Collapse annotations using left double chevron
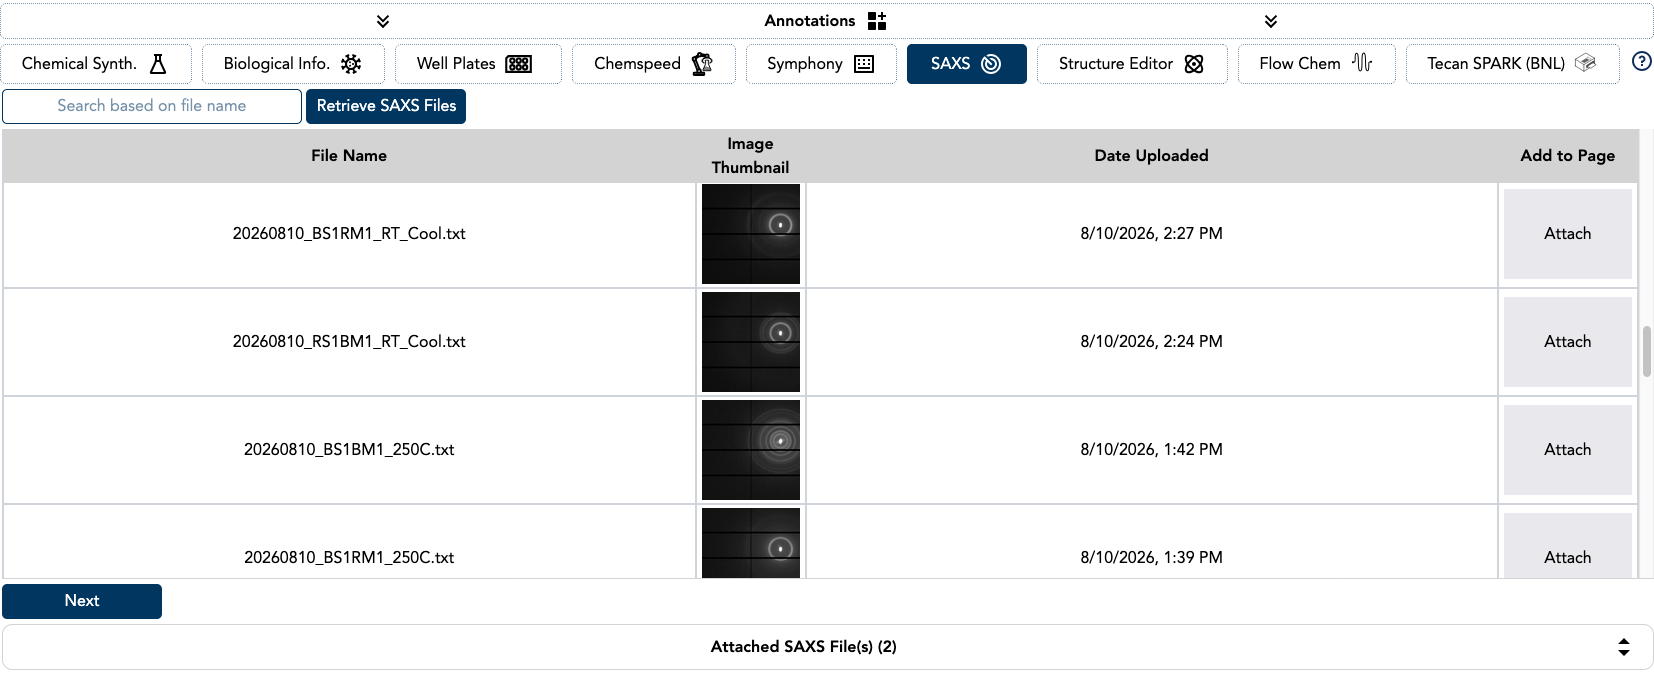 click(383, 21)
